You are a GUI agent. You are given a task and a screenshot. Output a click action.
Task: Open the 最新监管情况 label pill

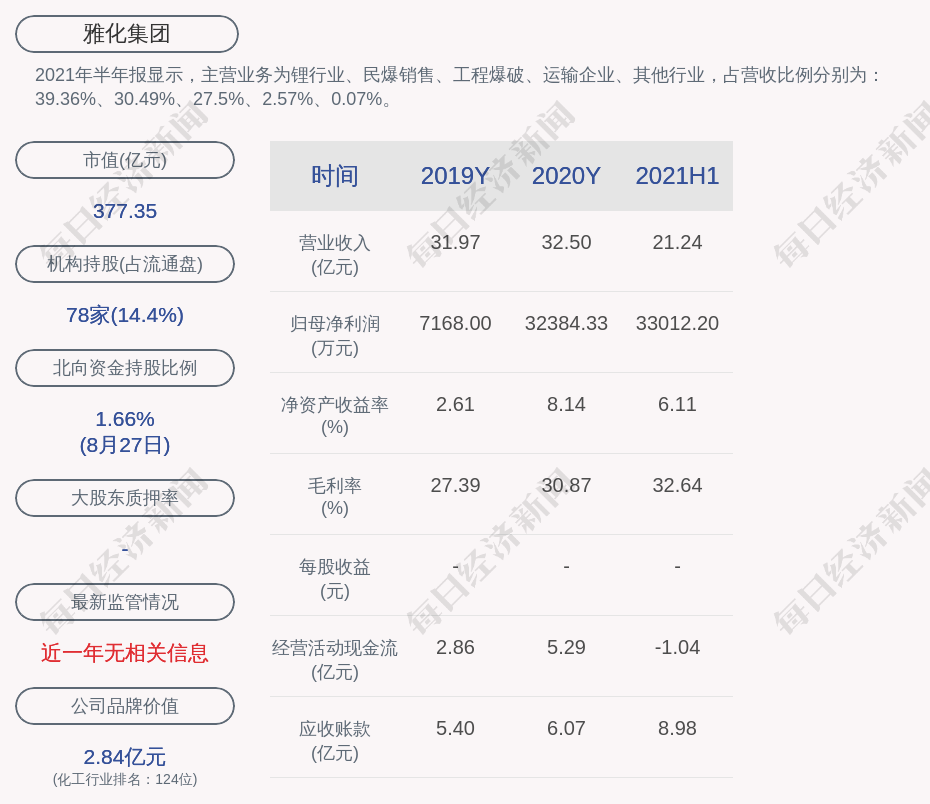(x=125, y=602)
